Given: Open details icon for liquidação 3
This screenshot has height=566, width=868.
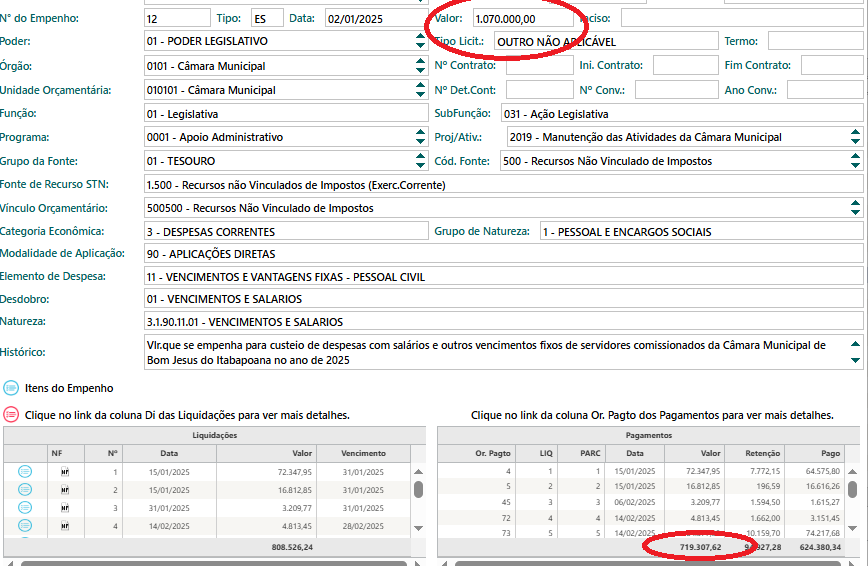Looking at the screenshot, I should 25,507.
